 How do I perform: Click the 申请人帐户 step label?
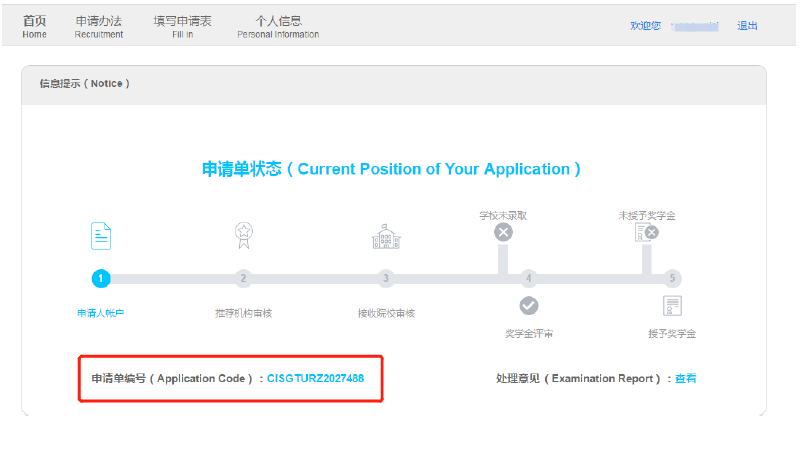click(101, 313)
